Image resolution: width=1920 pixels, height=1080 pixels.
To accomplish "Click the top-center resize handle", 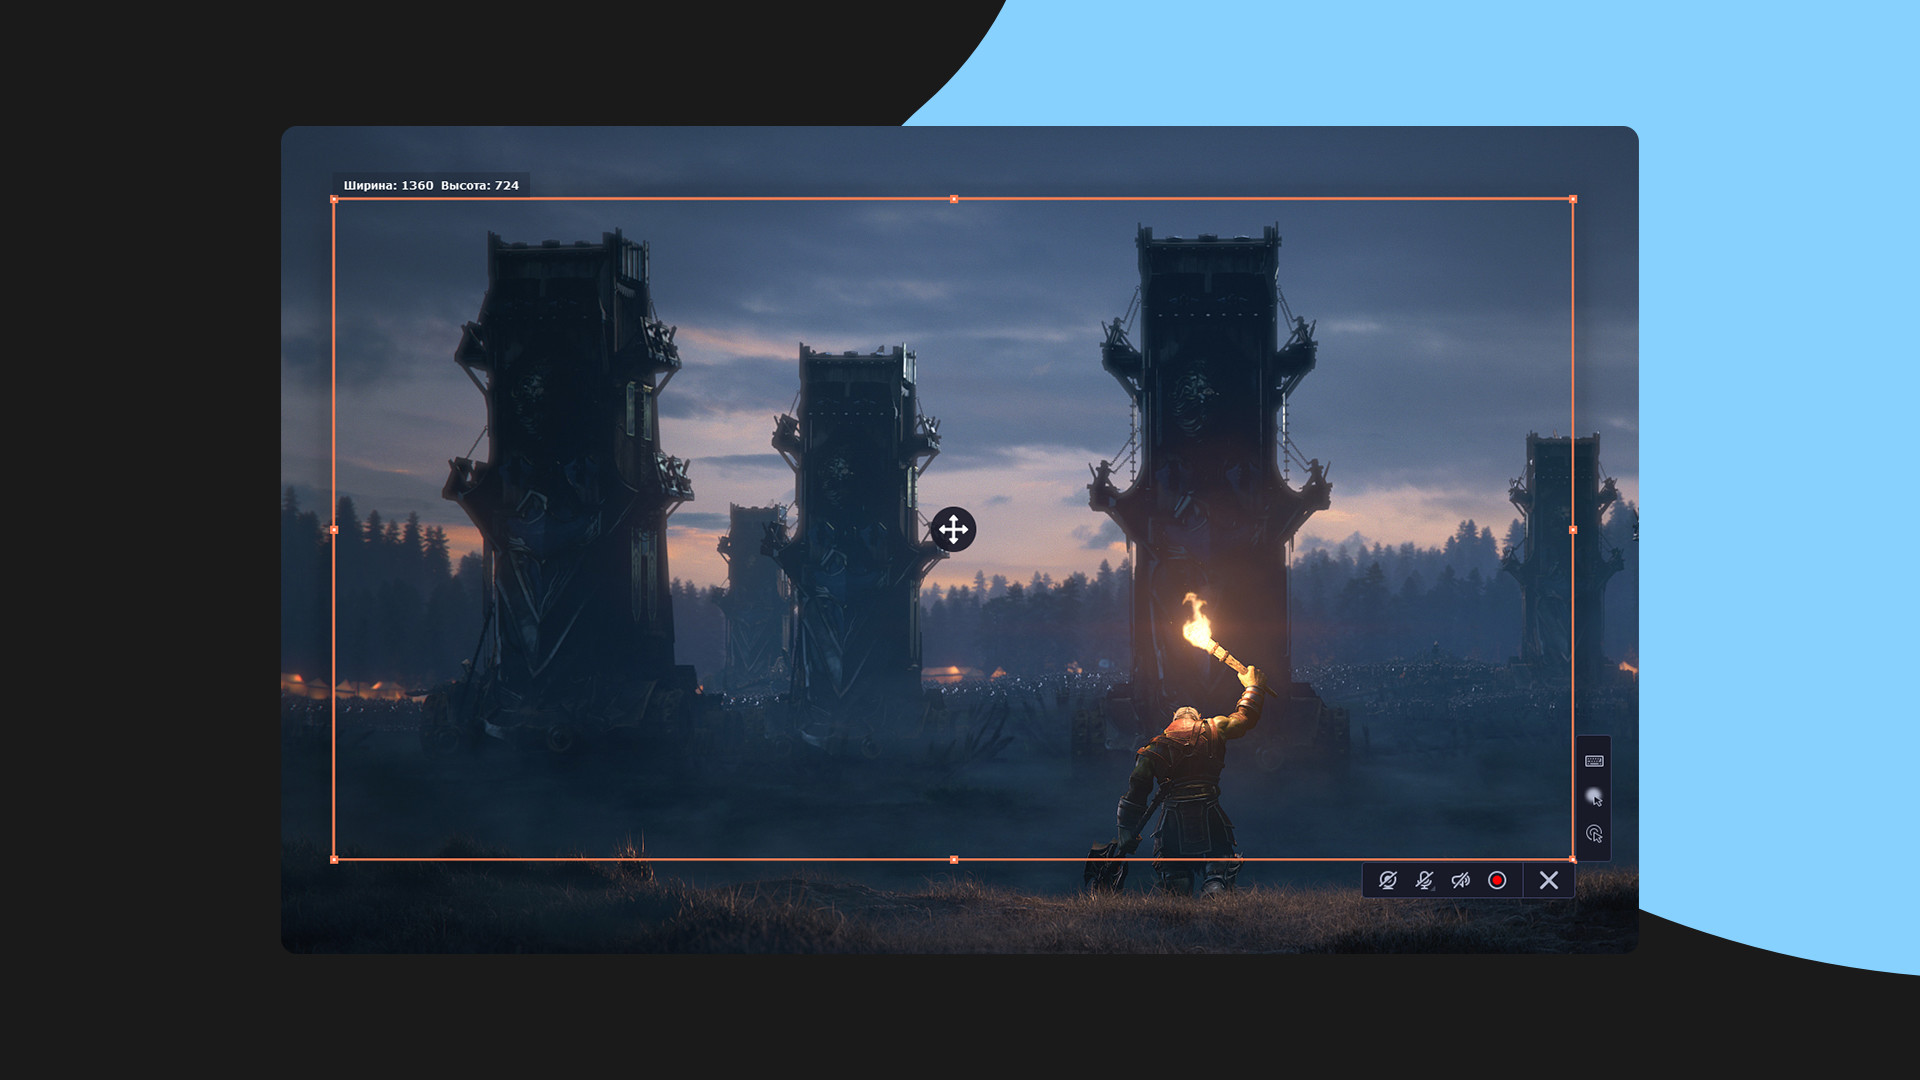I will (954, 200).
